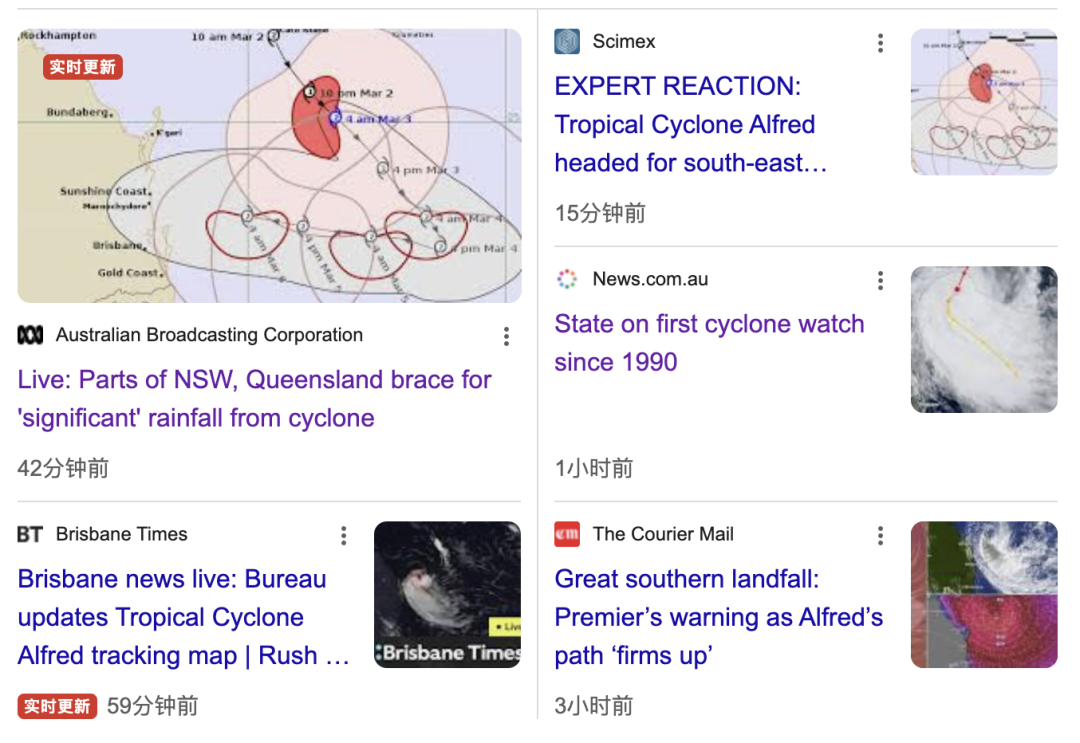Click the News.com.au satellite cyclone thumbnail

pos(984,339)
